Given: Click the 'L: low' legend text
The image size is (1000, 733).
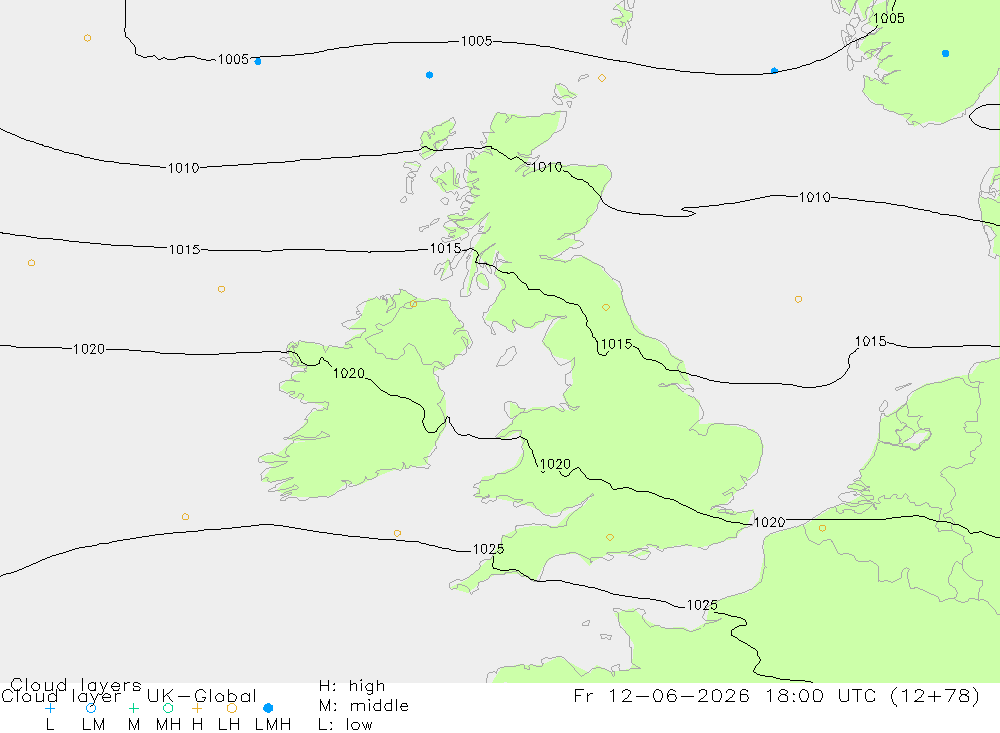Looking at the screenshot, I should click(345, 725).
